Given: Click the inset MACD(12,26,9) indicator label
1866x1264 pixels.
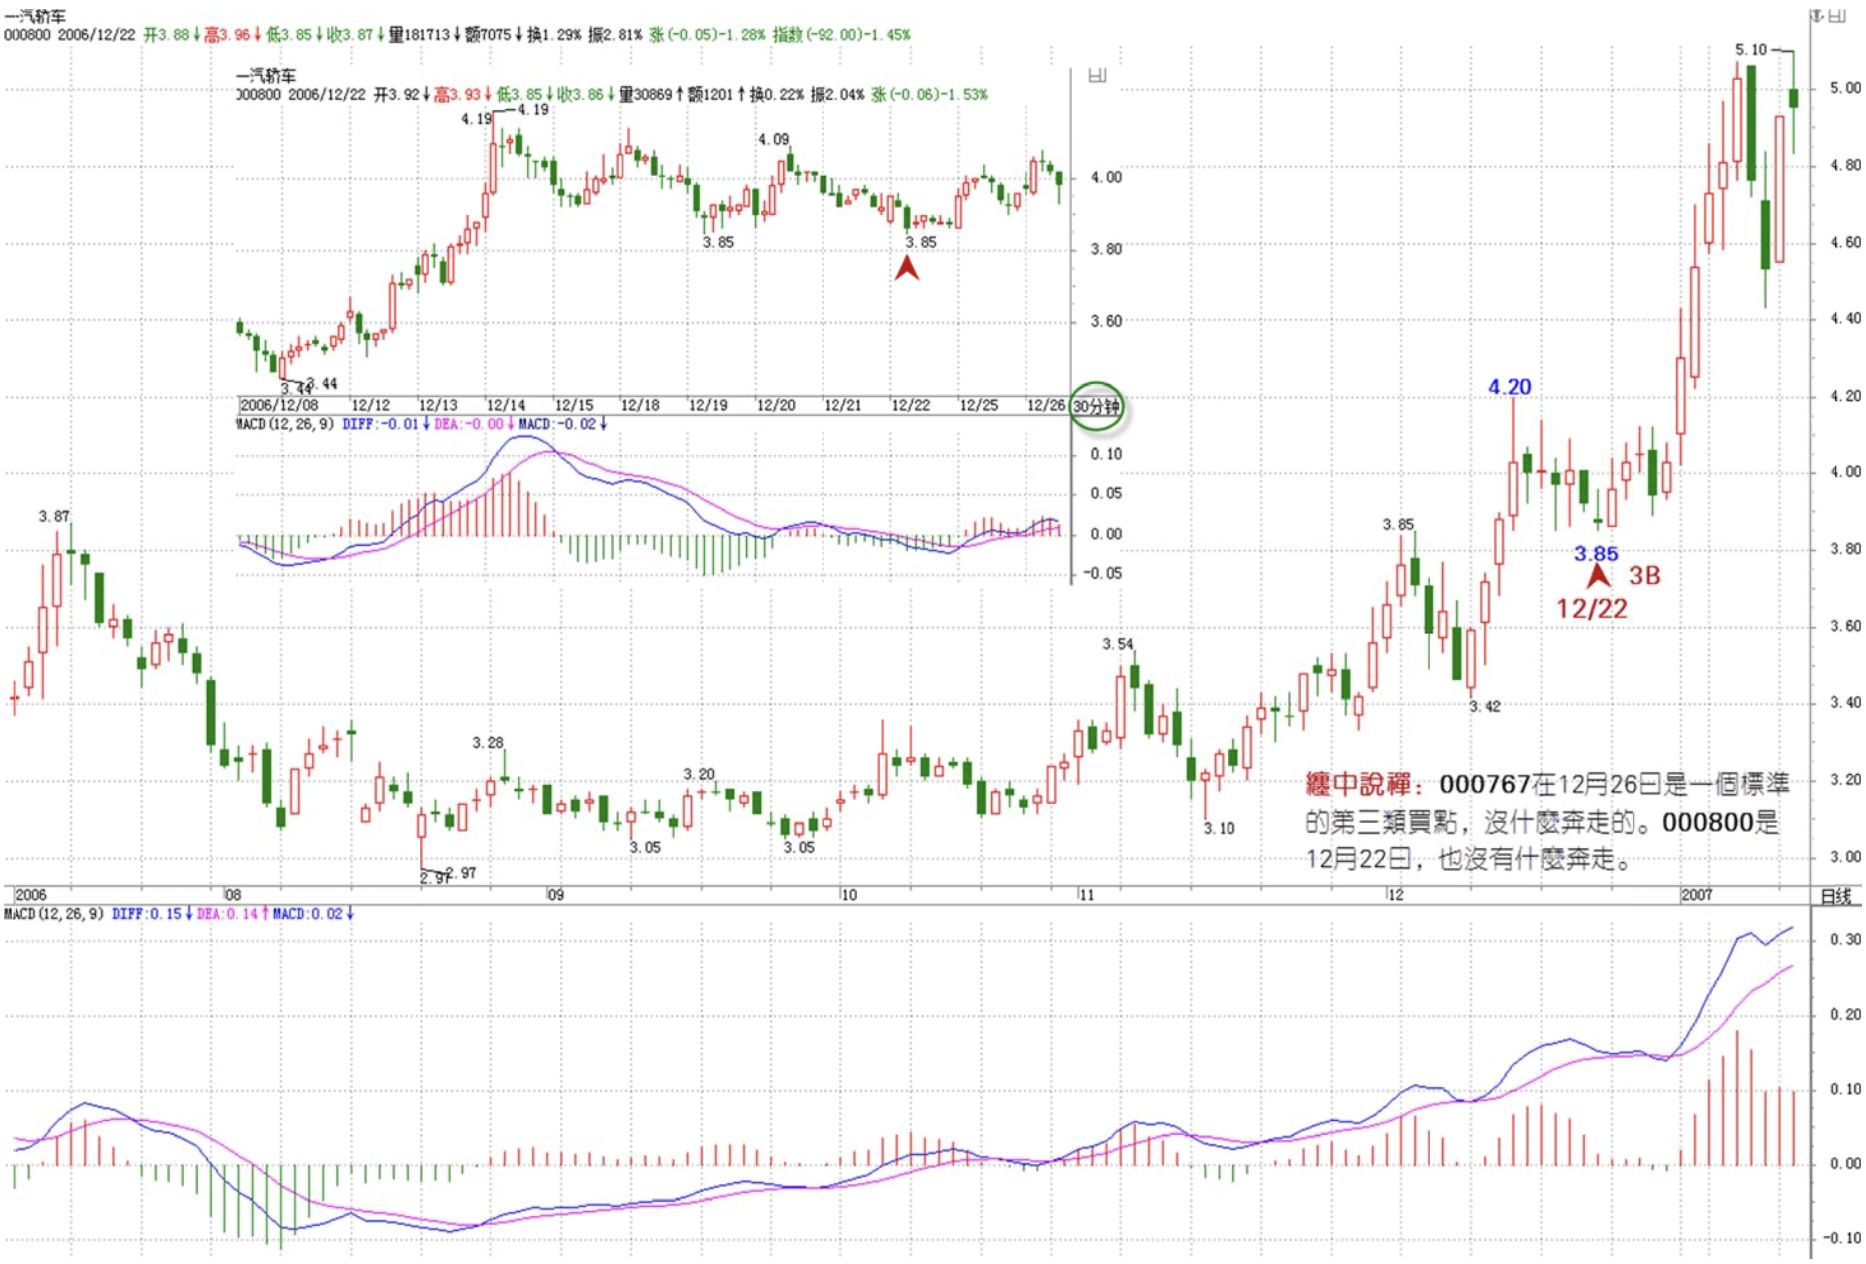Looking at the screenshot, I should (x=285, y=424).
